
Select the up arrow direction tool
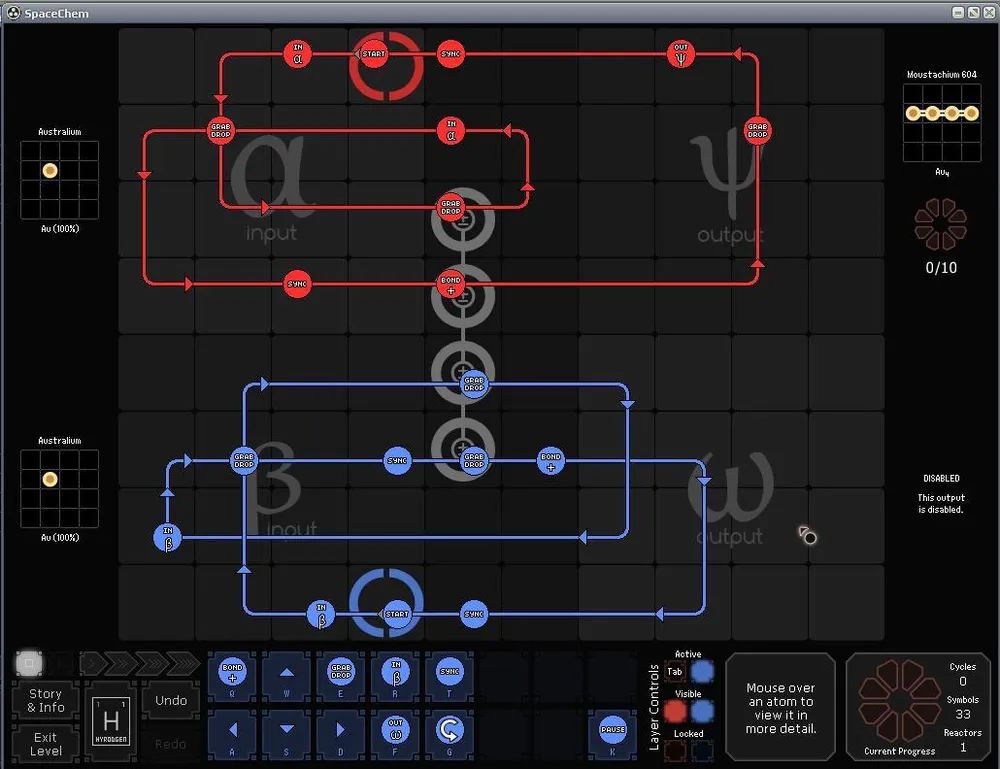pyautogui.click(x=286, y=673)
